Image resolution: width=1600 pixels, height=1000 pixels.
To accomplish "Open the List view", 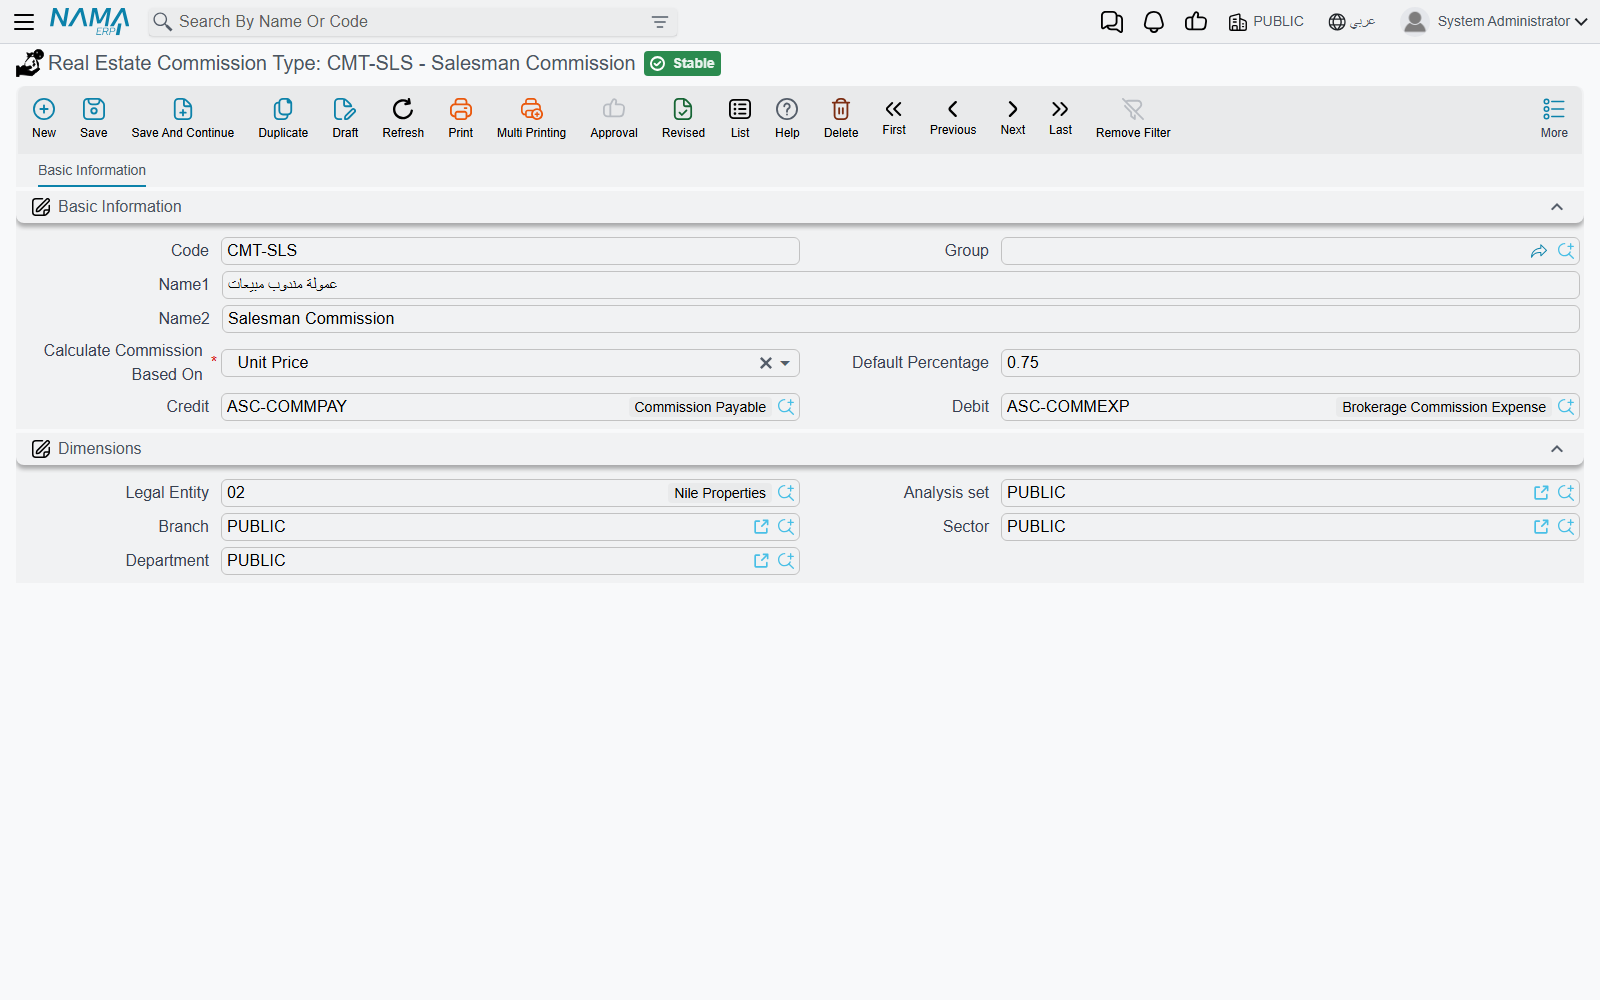I will tap(740, 118).
